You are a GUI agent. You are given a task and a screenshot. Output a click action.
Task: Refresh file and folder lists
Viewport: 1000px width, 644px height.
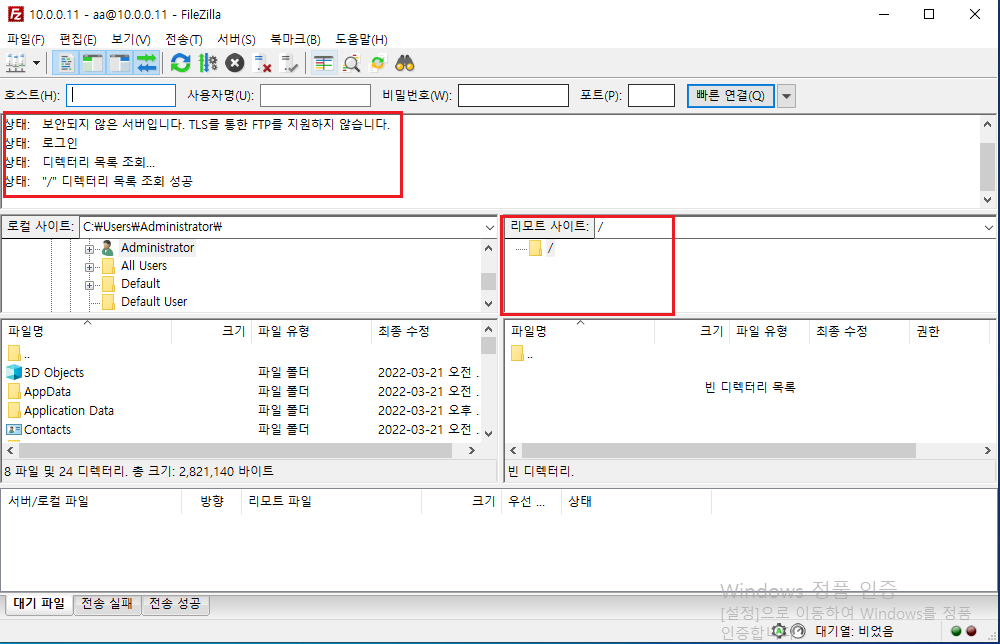click(180, 63)
